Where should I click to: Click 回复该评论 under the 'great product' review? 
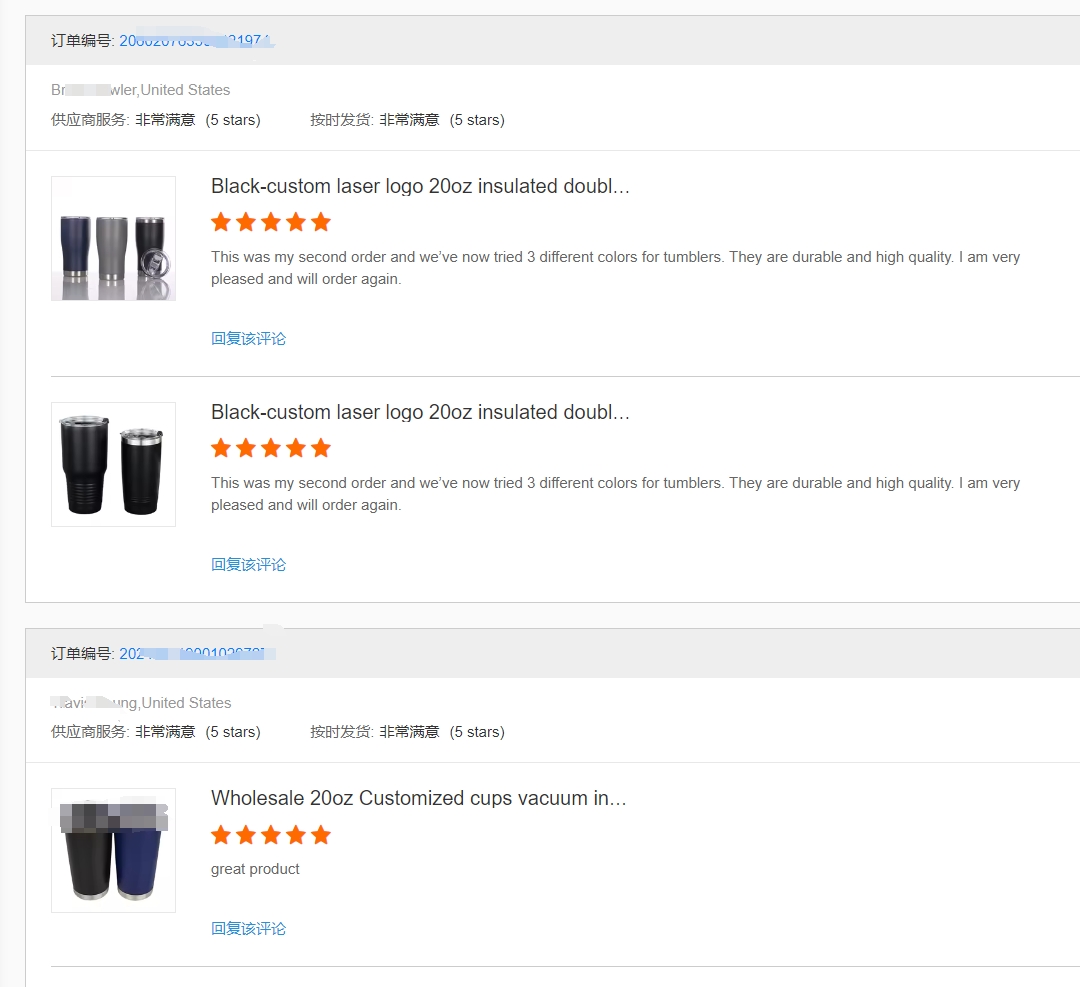248,929
